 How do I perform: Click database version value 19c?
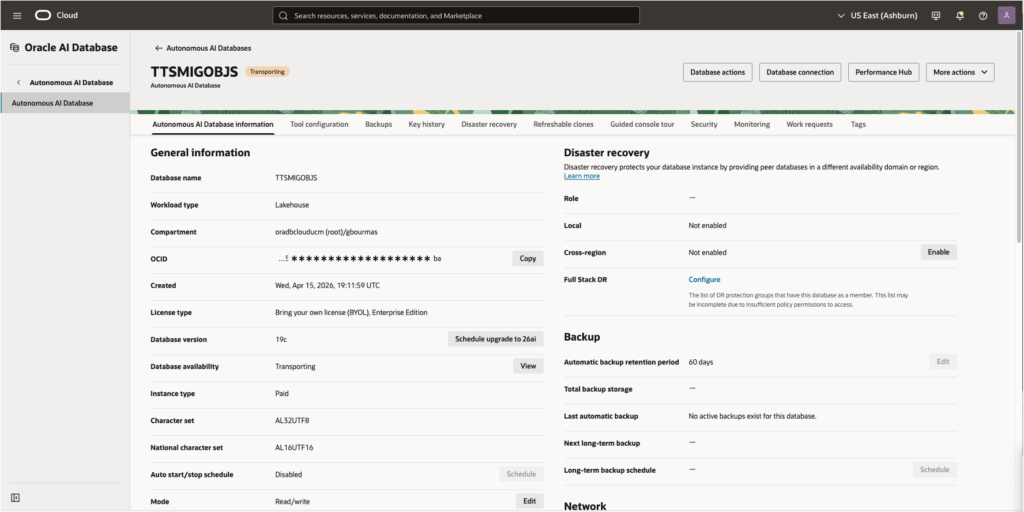(x=281, y=340)
